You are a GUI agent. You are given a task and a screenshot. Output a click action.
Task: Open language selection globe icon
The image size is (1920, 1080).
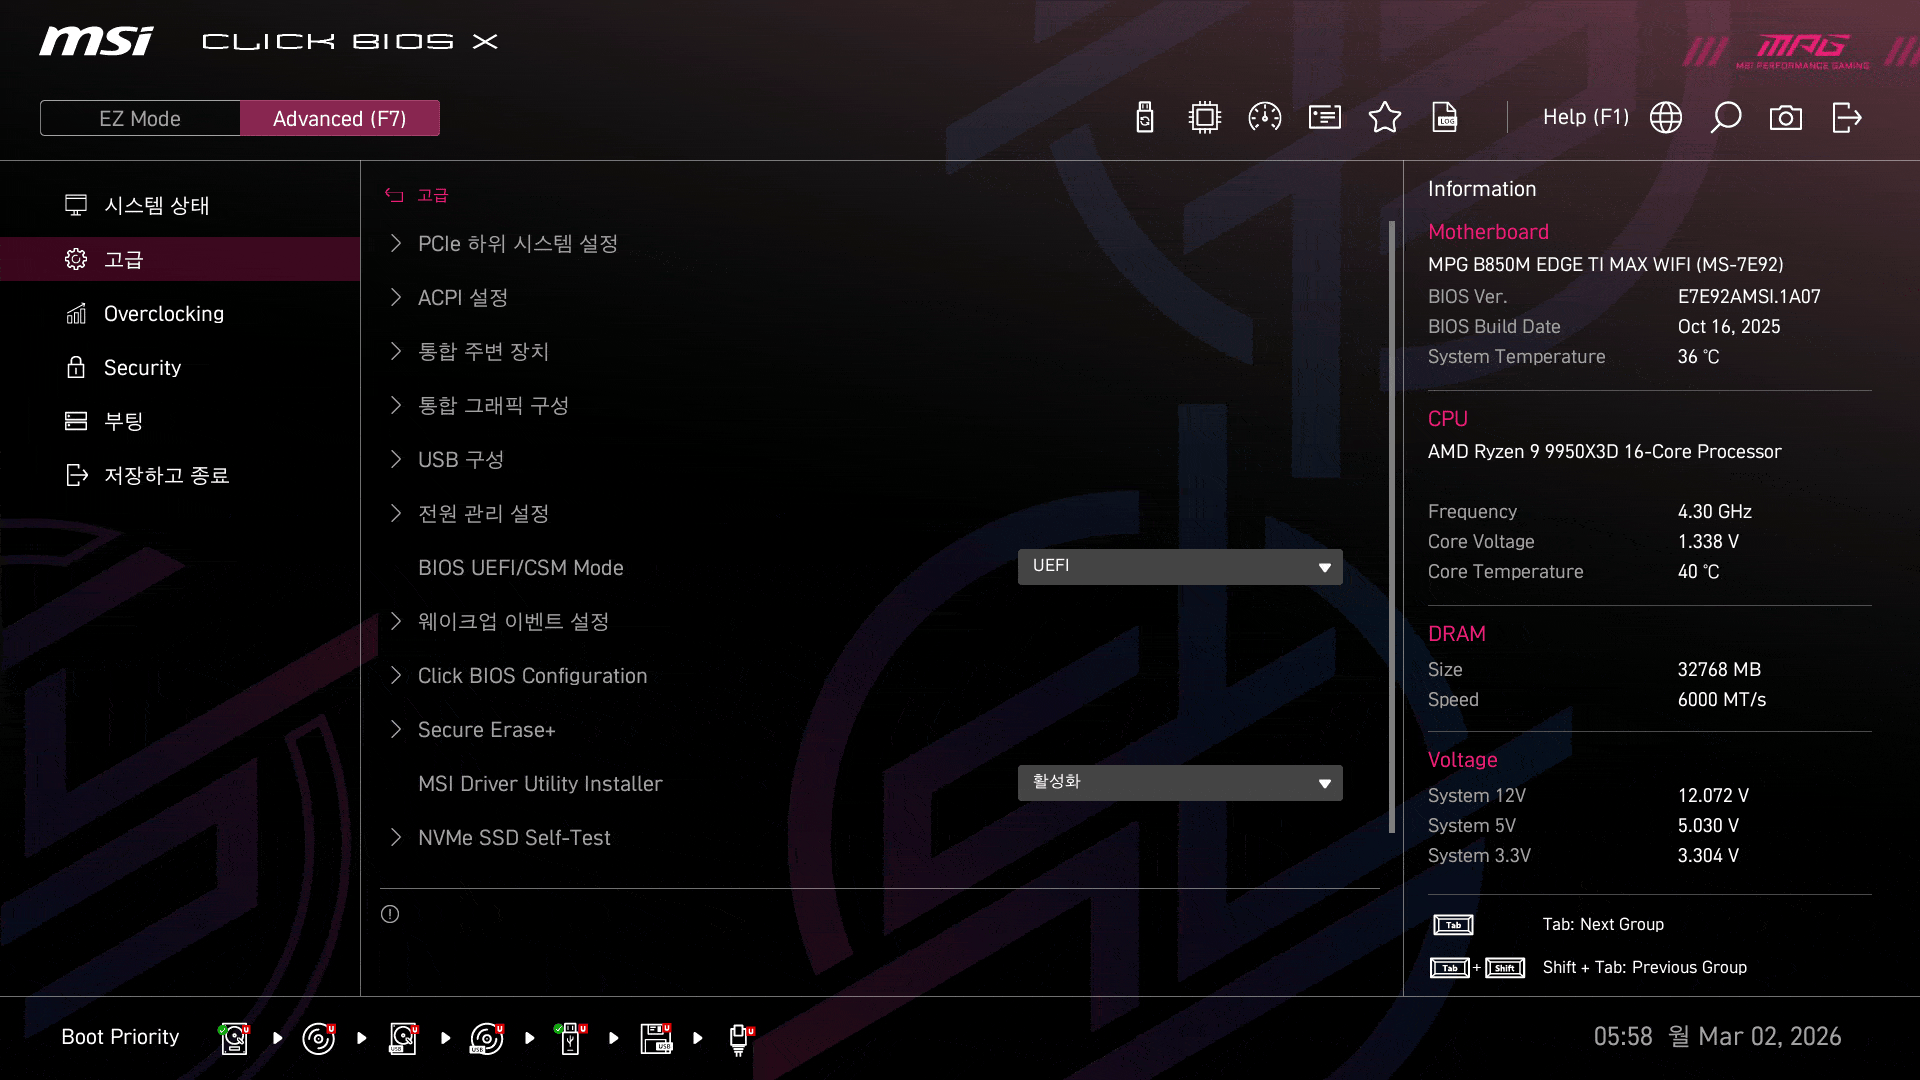coord(1665,118)
